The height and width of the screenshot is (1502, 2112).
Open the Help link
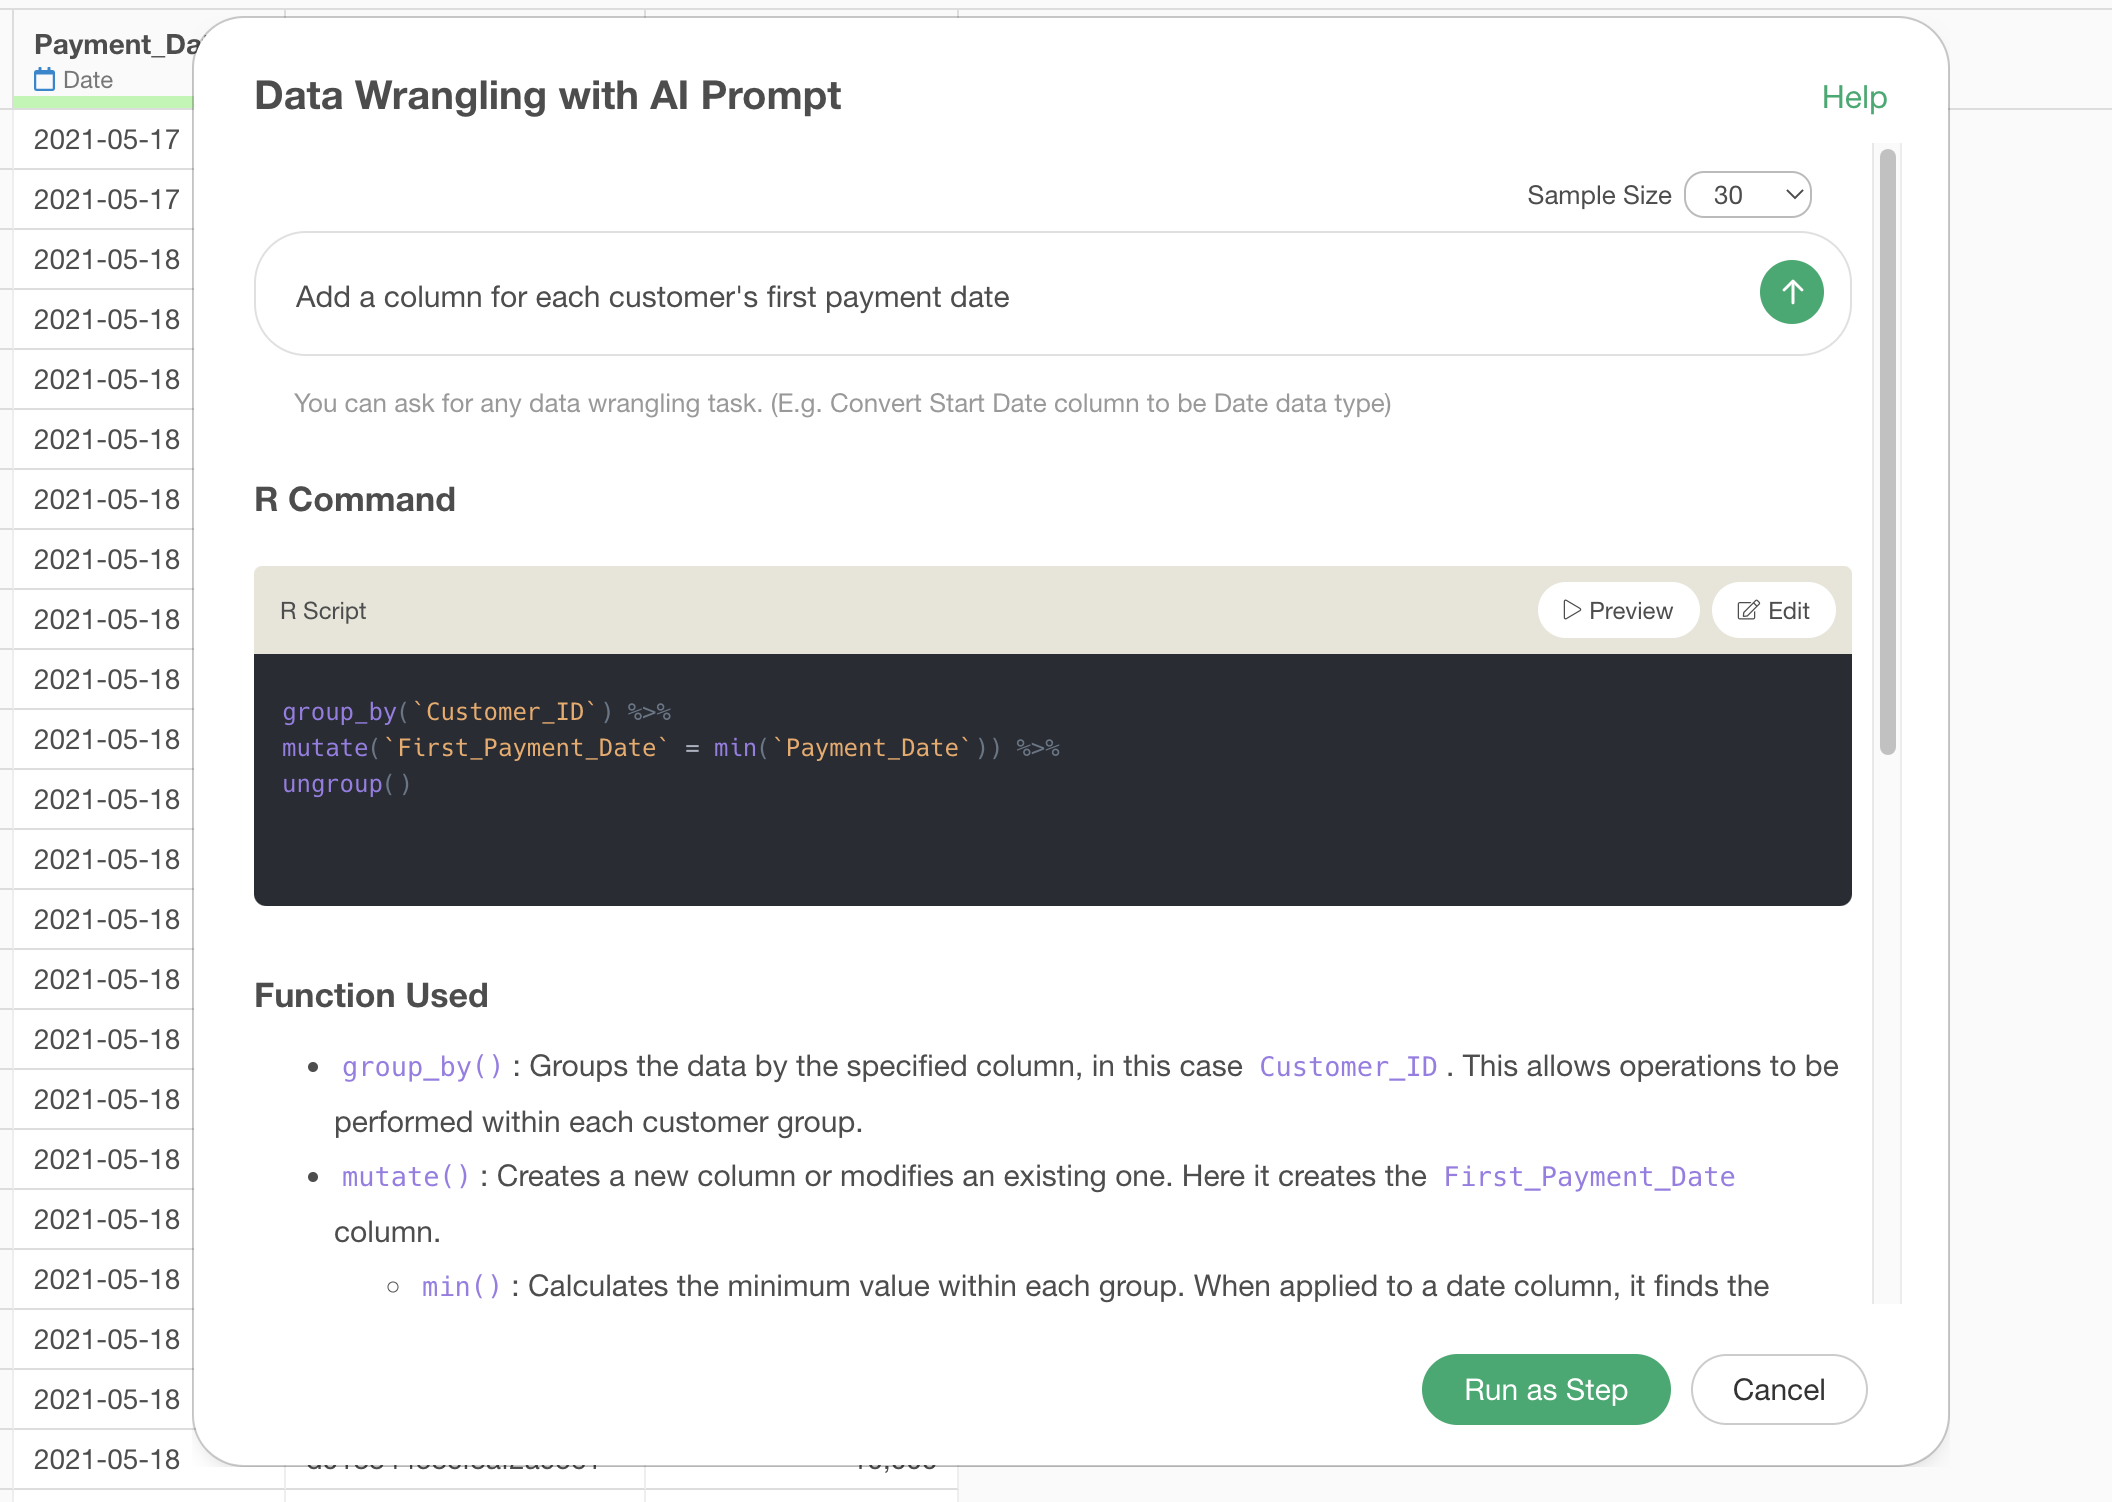[x=1853, y=98]
